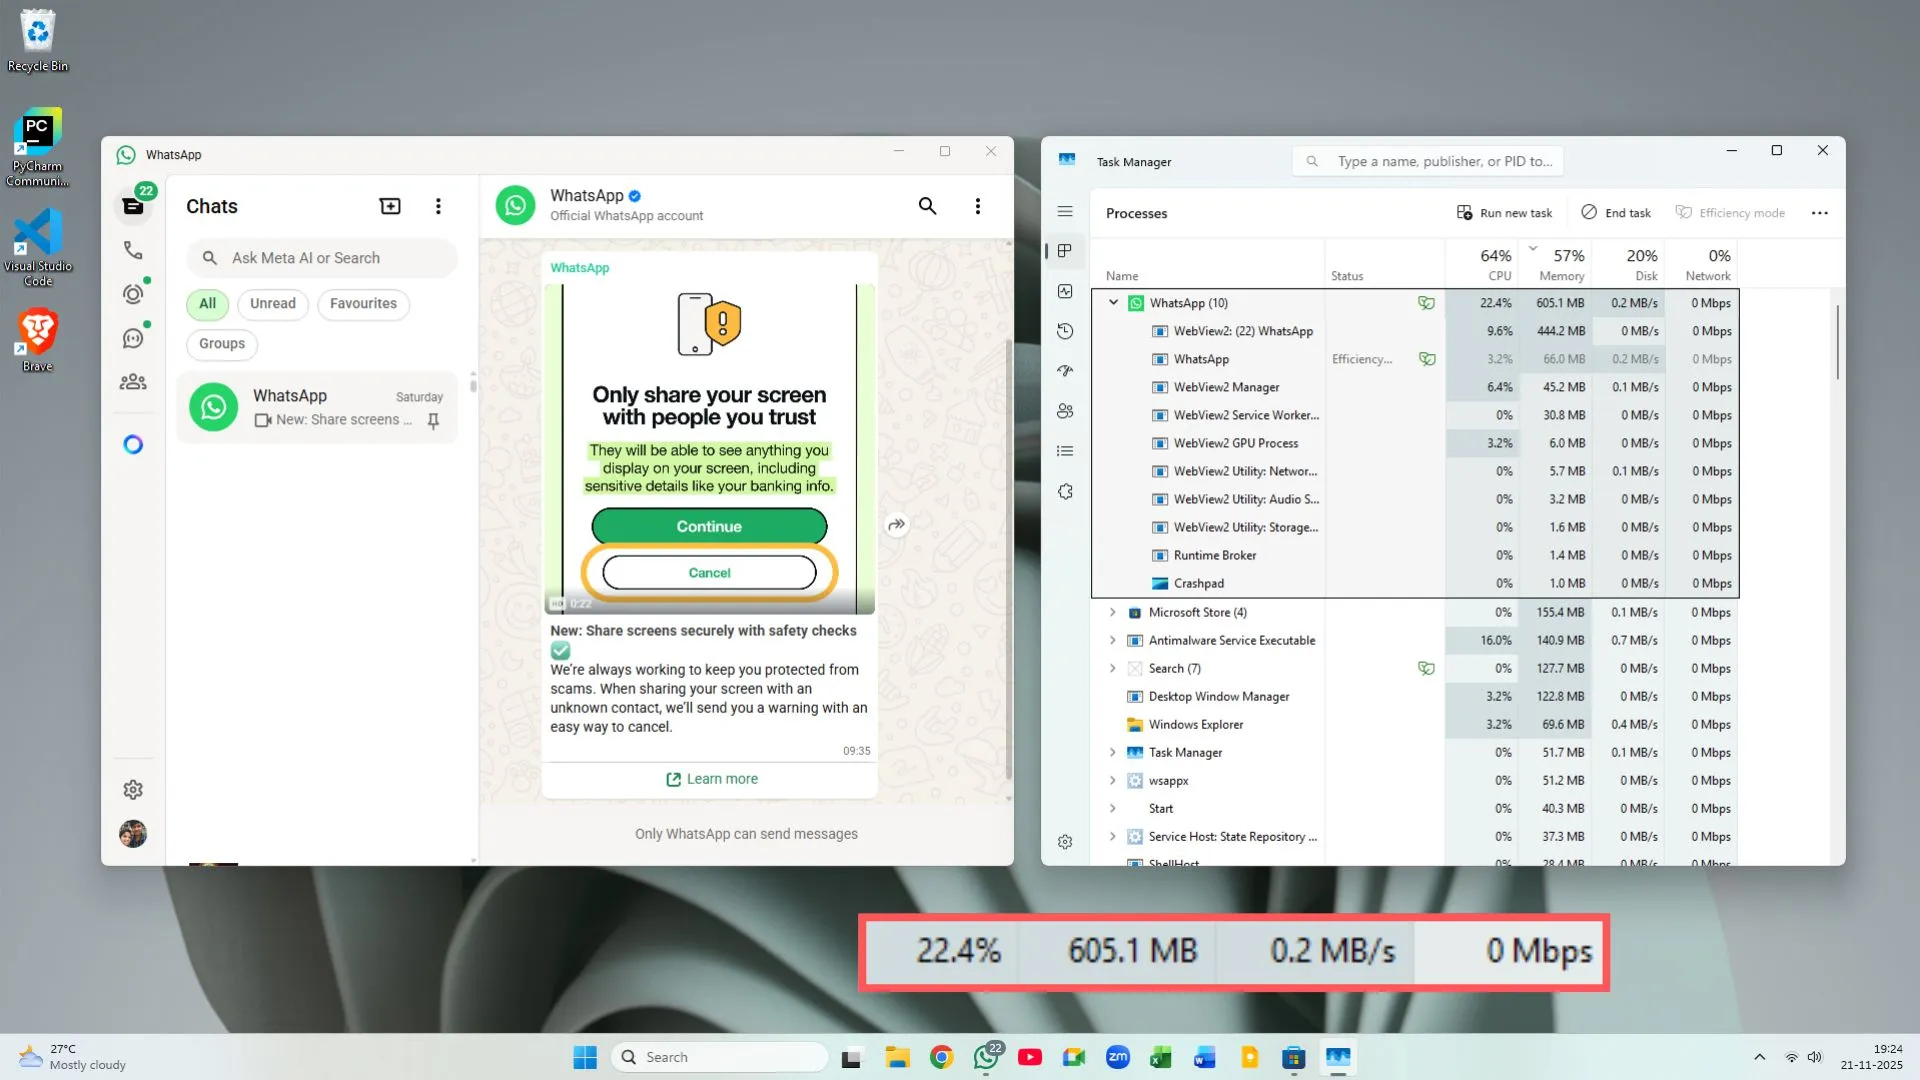Collapse the Task Manager navigation sidebar
Image resolution: width=1920 pixels, height=1080 pixels.
tap(1064, 211)
